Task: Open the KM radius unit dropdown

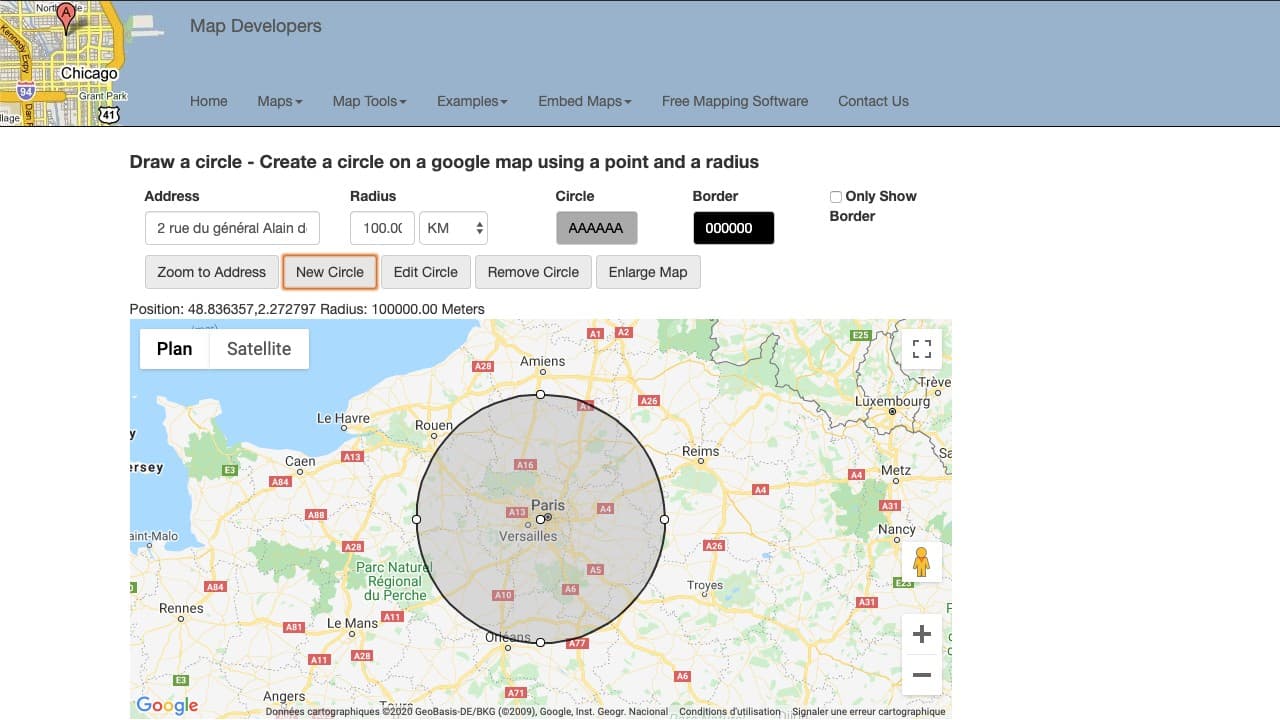Action: pos(453,228)
